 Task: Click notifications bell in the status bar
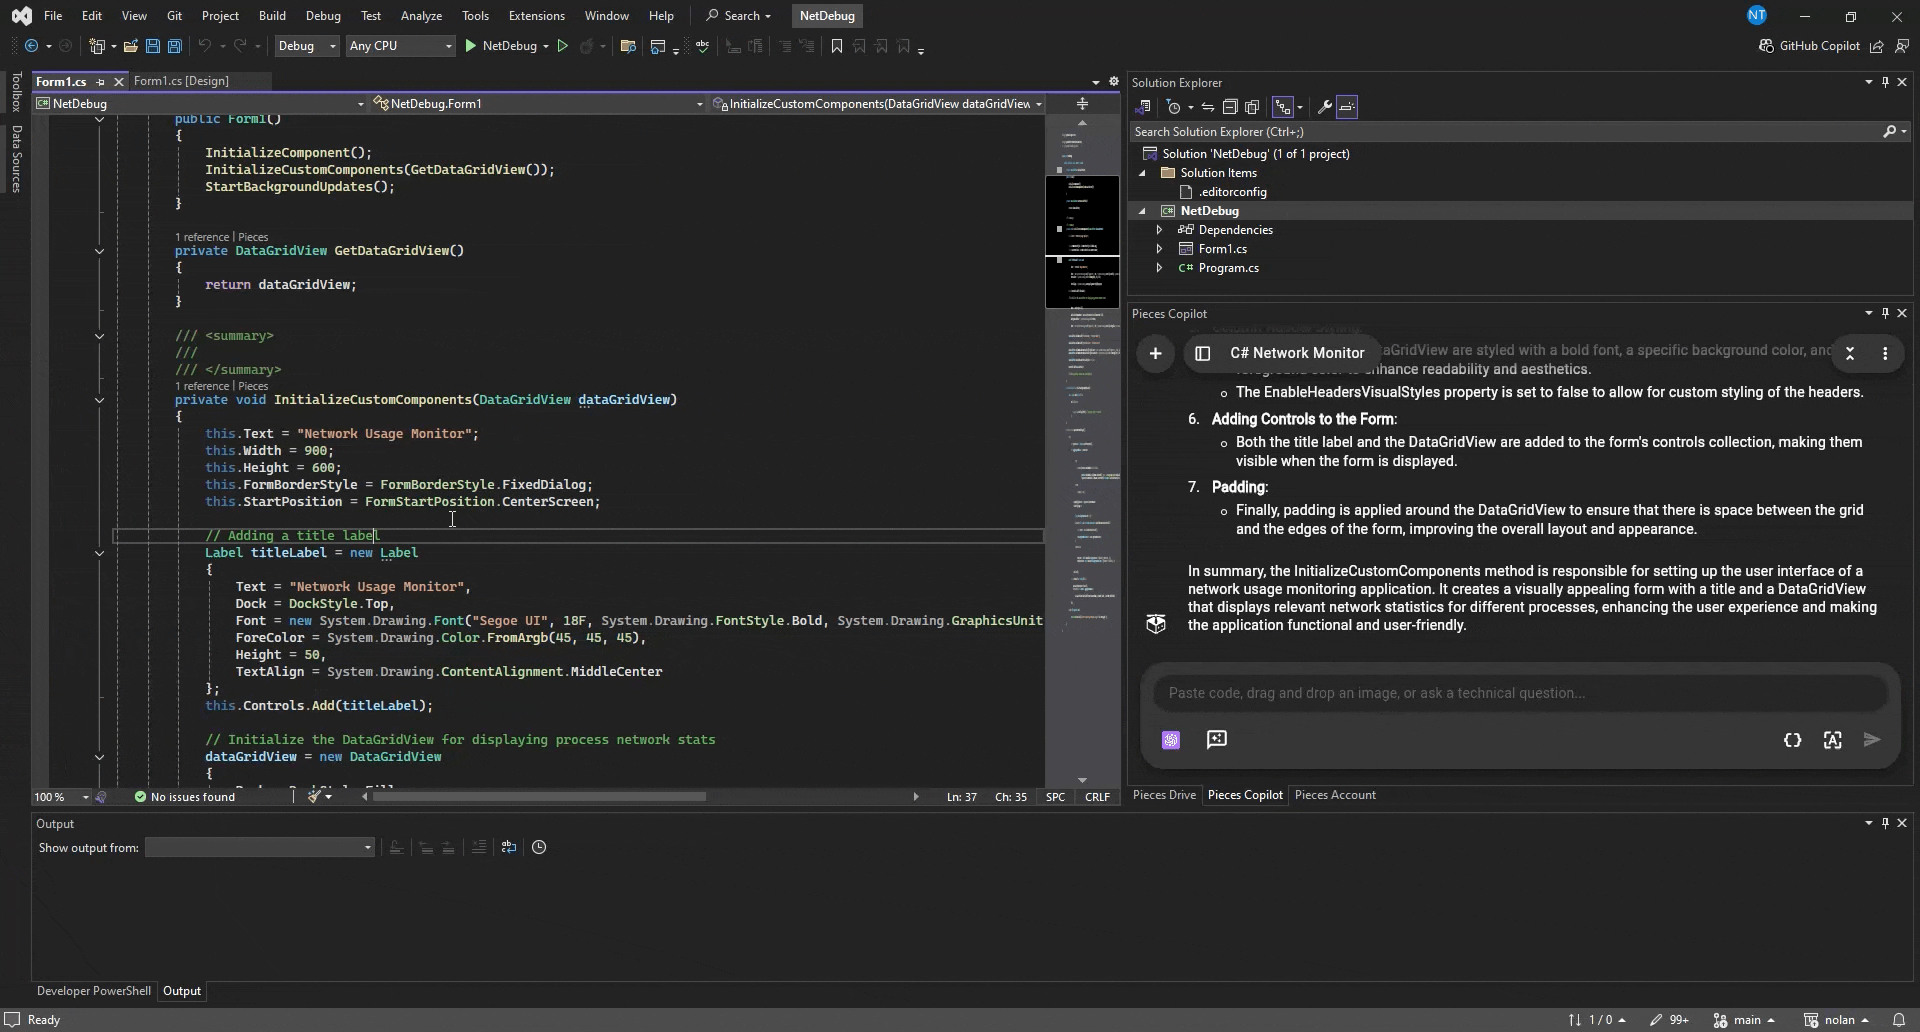click(1899, 1020)
